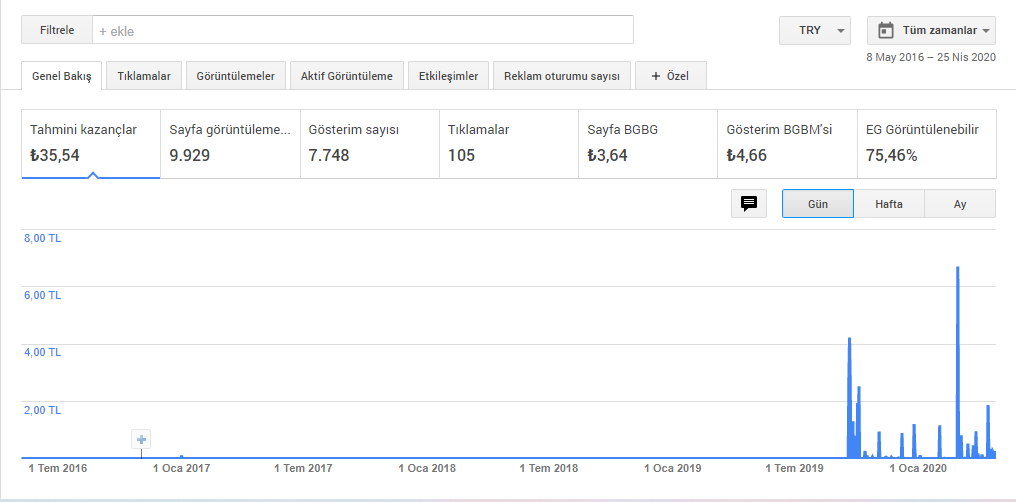Screen dimensions: 1016x502
Task: Set chart granularity to Gün
Action: tap(818, 203)
